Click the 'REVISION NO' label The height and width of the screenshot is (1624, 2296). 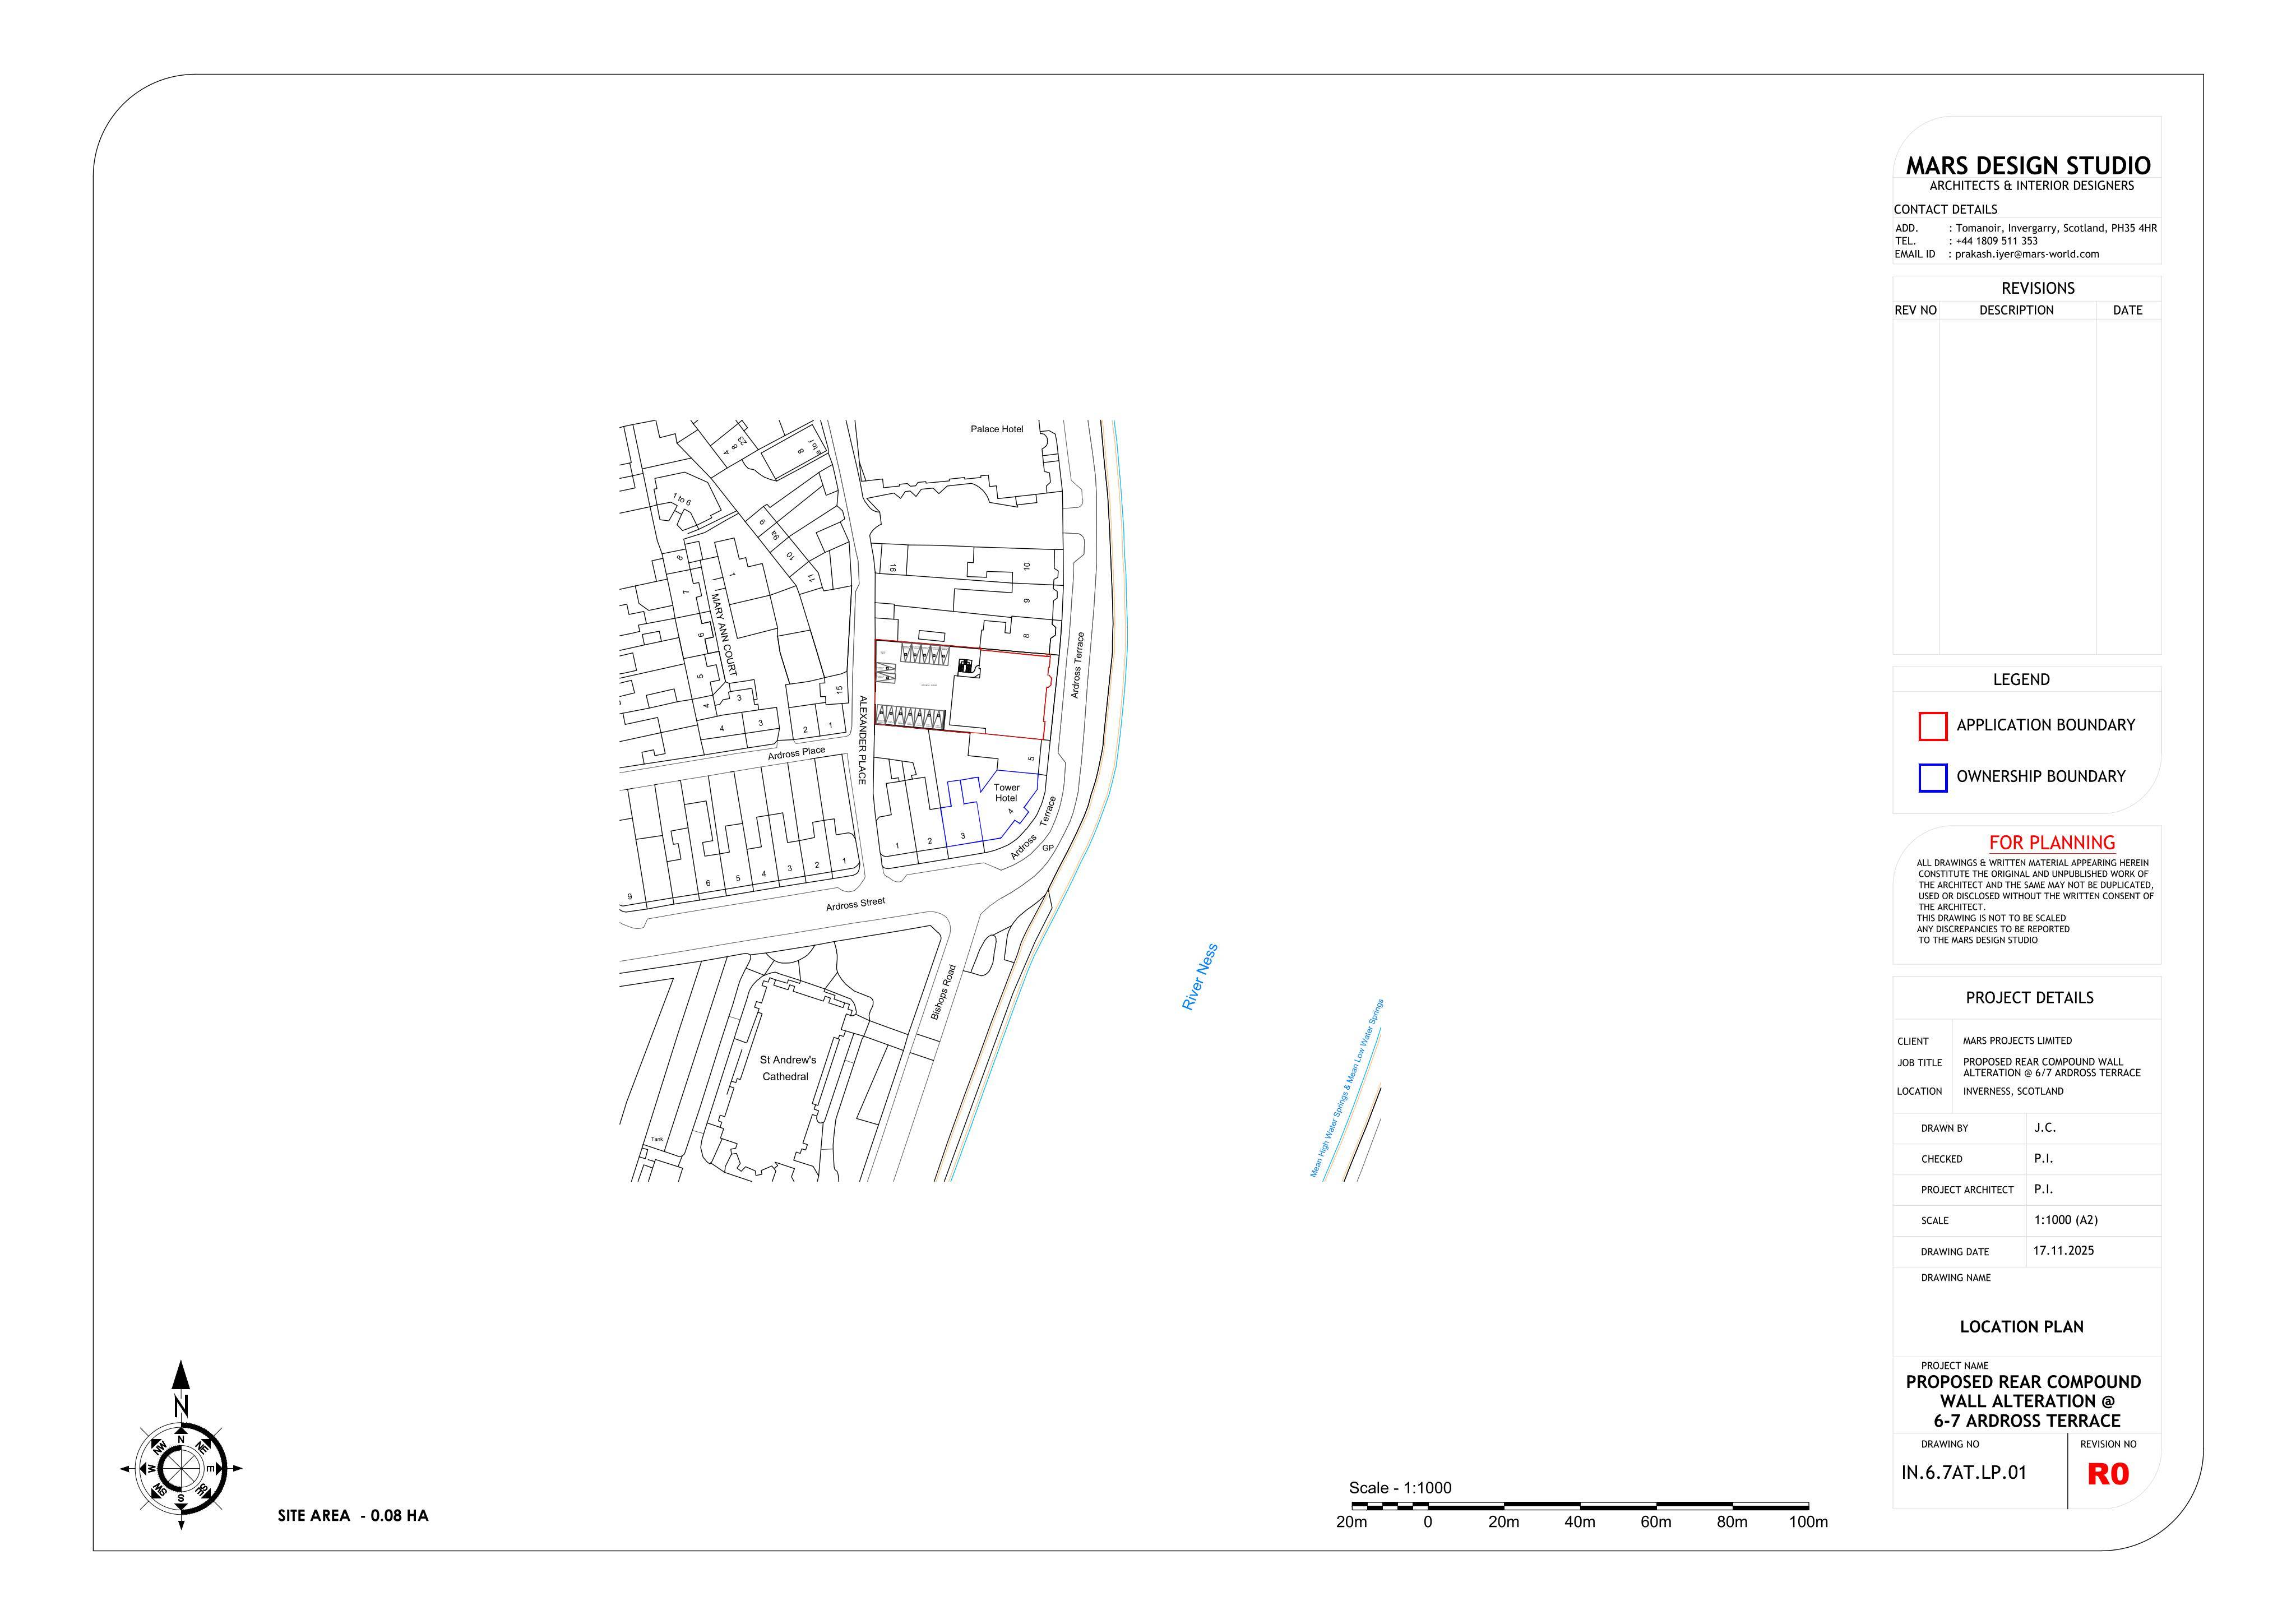point(2108,1444)
